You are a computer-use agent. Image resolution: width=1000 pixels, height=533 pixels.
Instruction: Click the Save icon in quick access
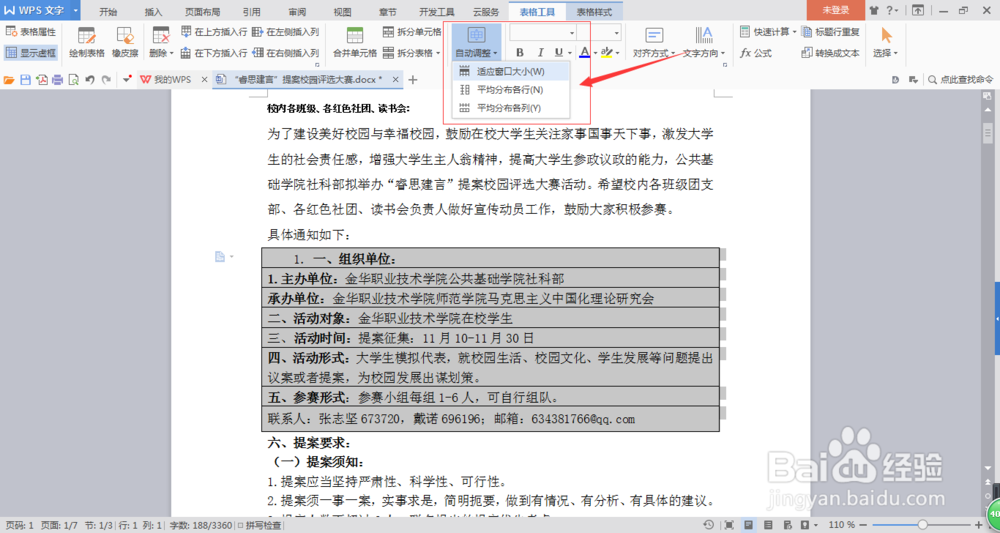point(26,80)
